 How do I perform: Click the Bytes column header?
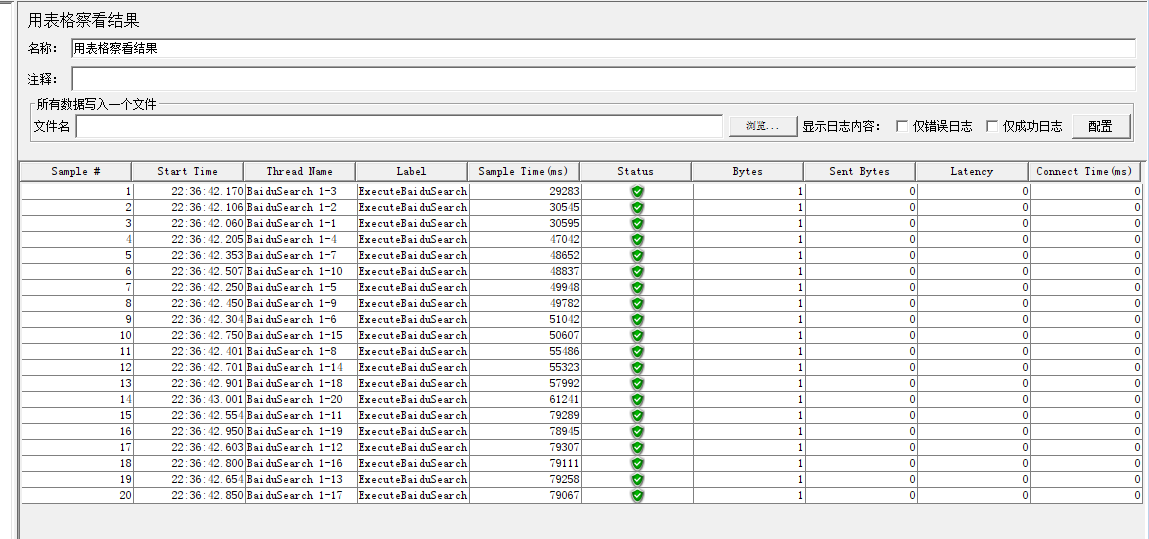click(x=747, y=171)
